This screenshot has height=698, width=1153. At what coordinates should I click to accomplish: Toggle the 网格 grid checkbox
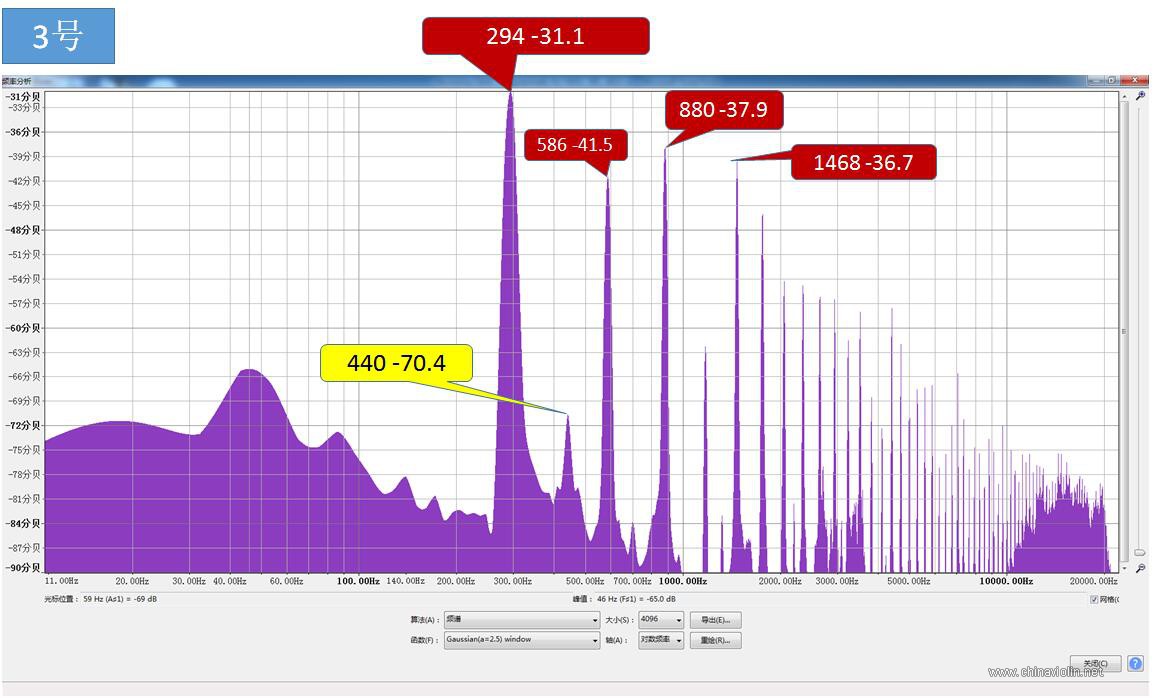click(x=1094, y=599)
